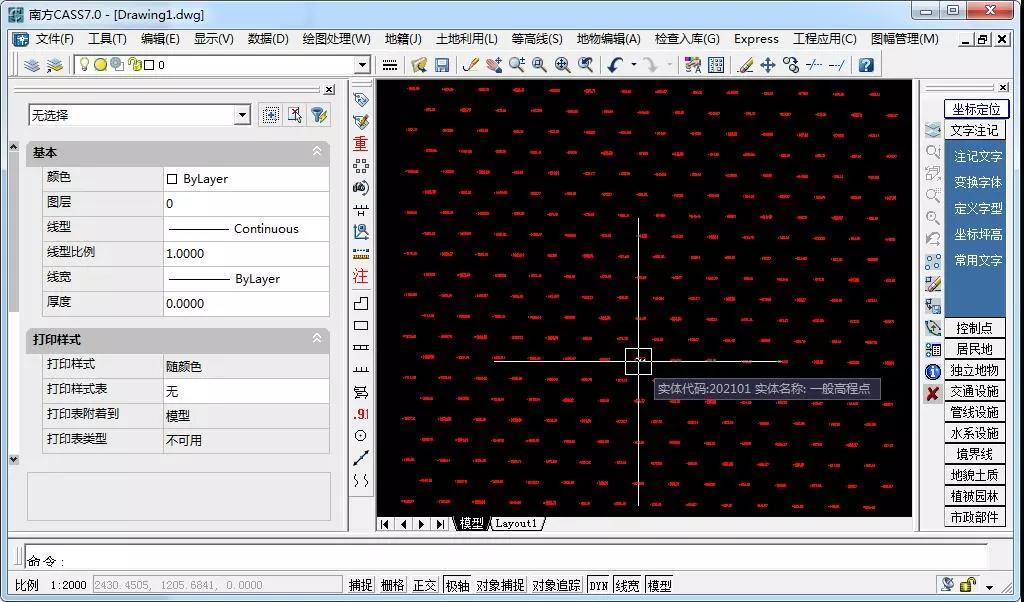Select the pan (move arrows) tool

(x=768, y=65)
